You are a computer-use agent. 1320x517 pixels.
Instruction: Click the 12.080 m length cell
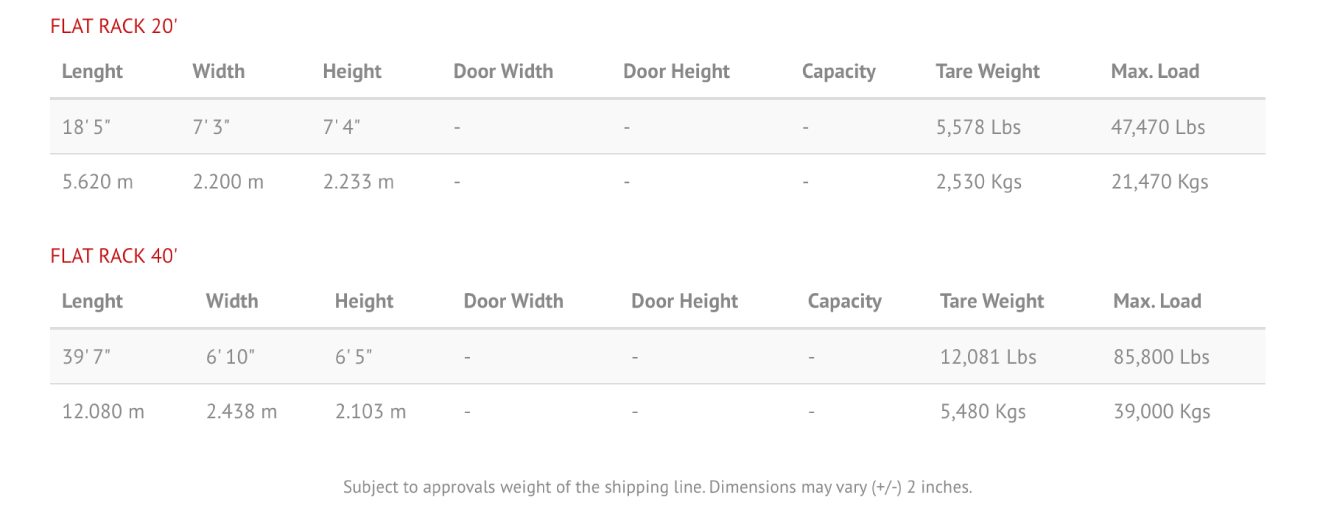coord(103,412)
